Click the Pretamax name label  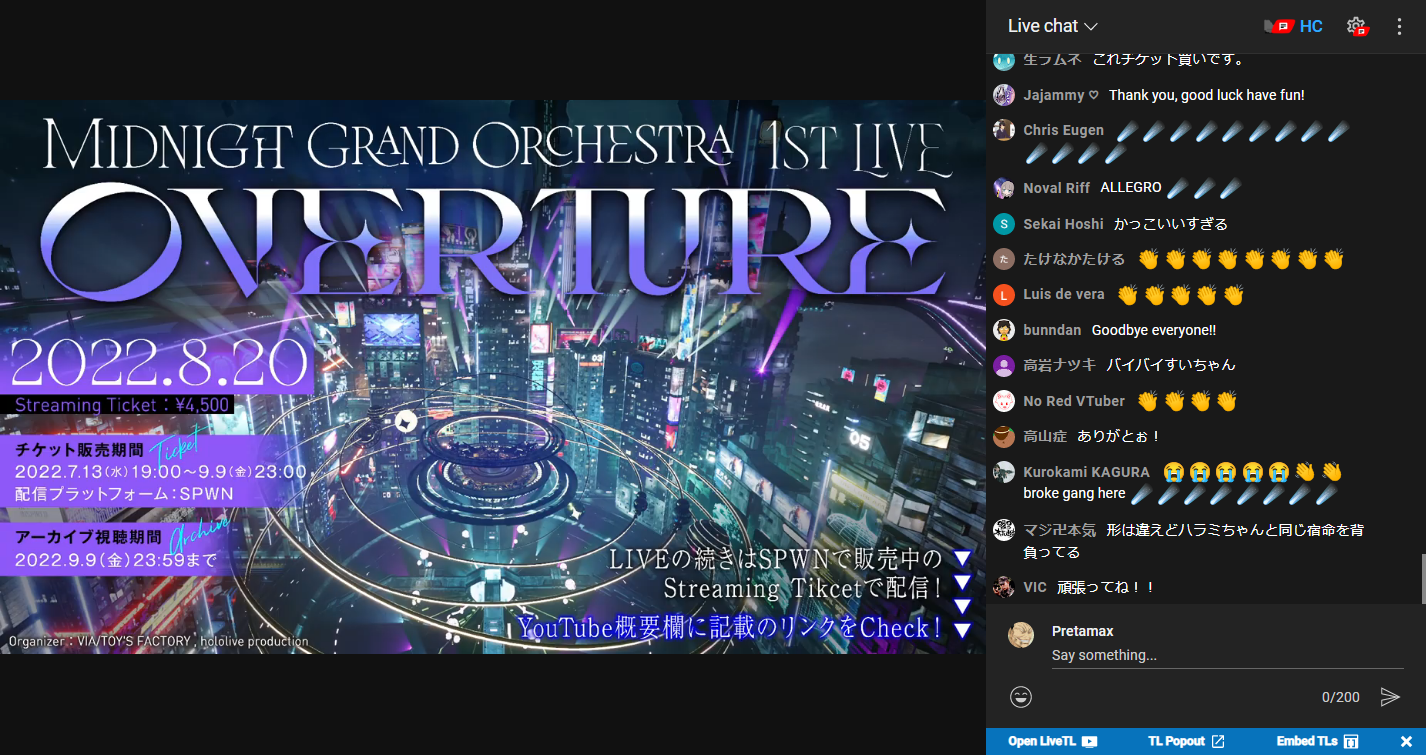coord(1082,631)
